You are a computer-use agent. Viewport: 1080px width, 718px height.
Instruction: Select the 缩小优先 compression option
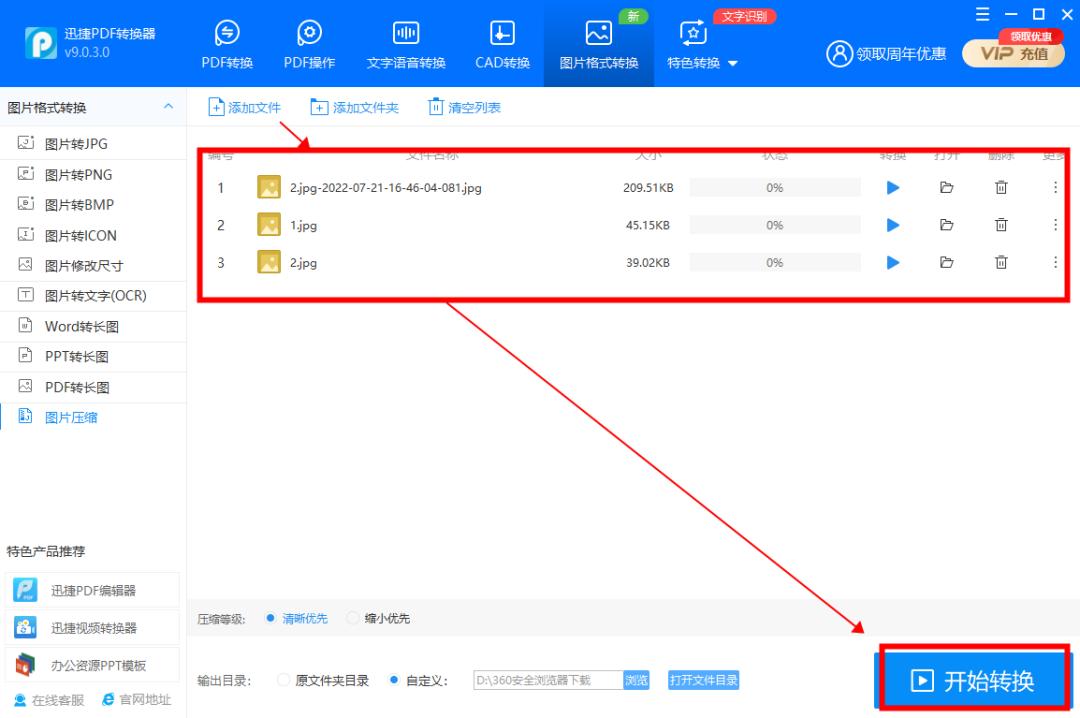[x=353, y=618]
